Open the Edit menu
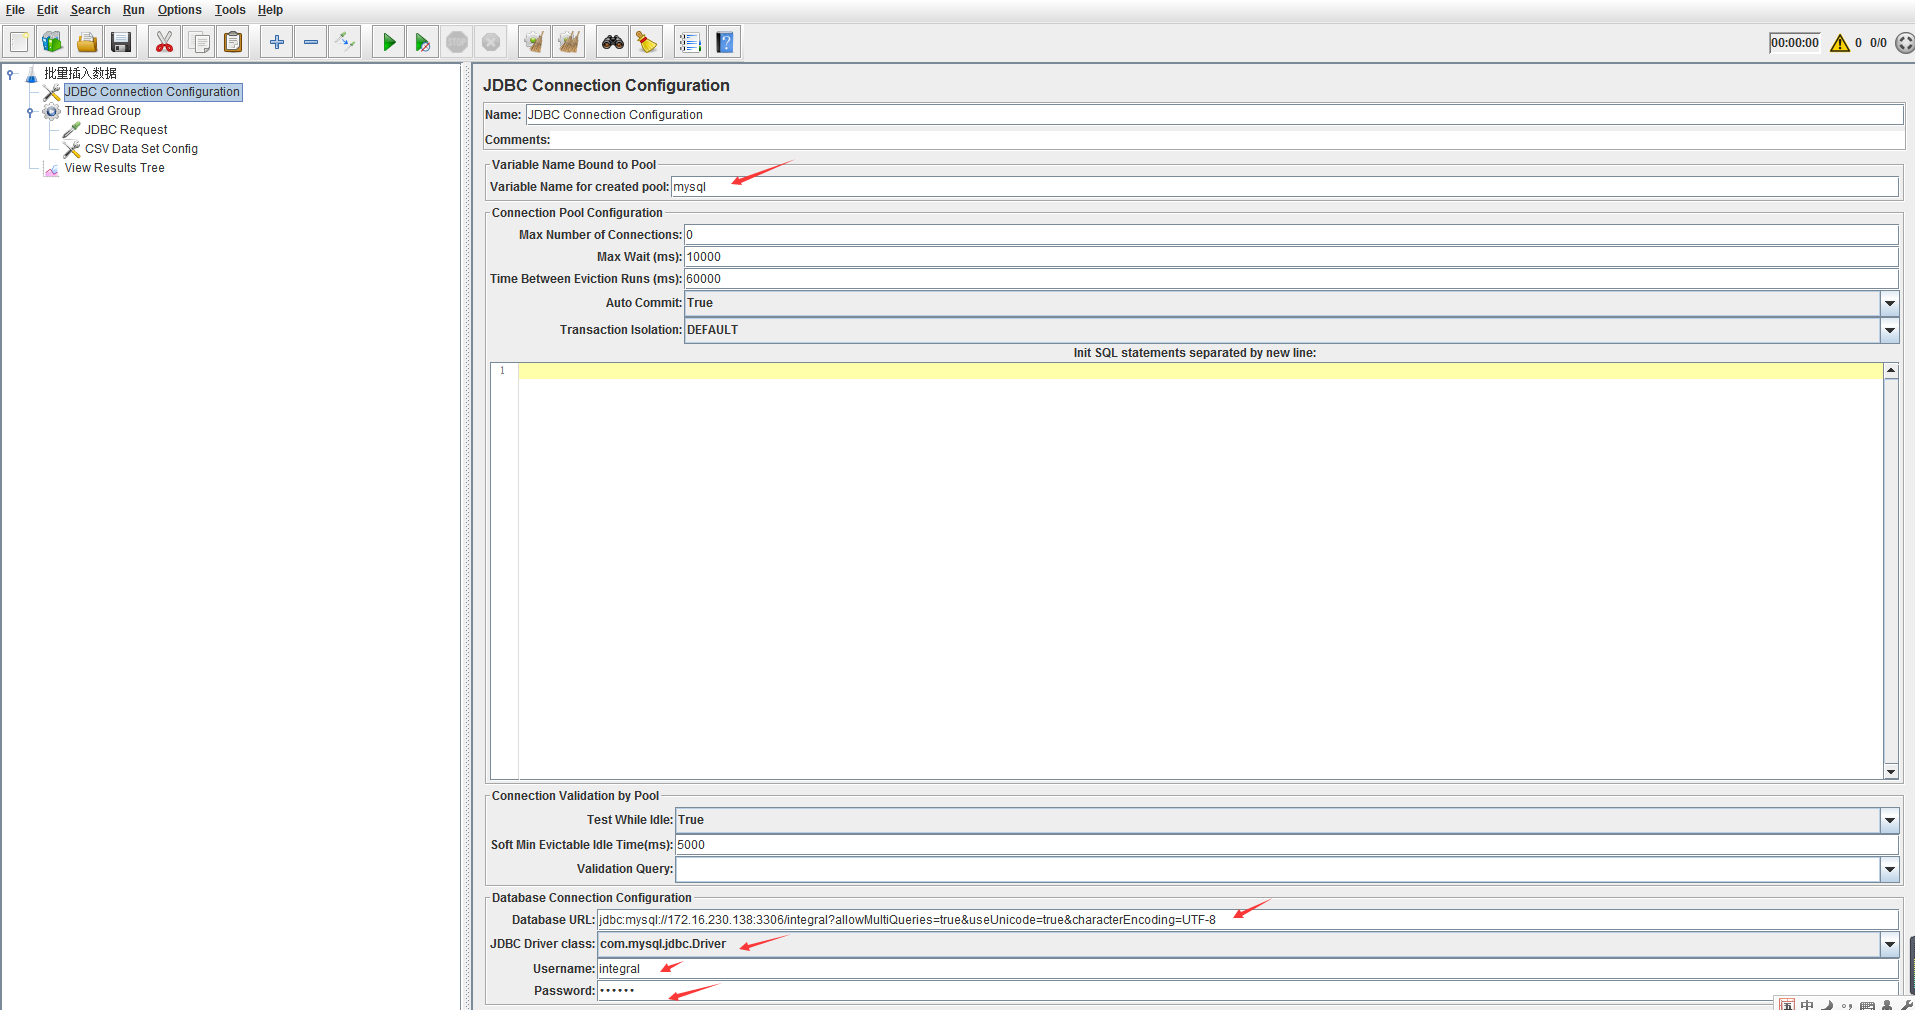The height and width of the screenshot is (1010, 1915). point(47,10)
